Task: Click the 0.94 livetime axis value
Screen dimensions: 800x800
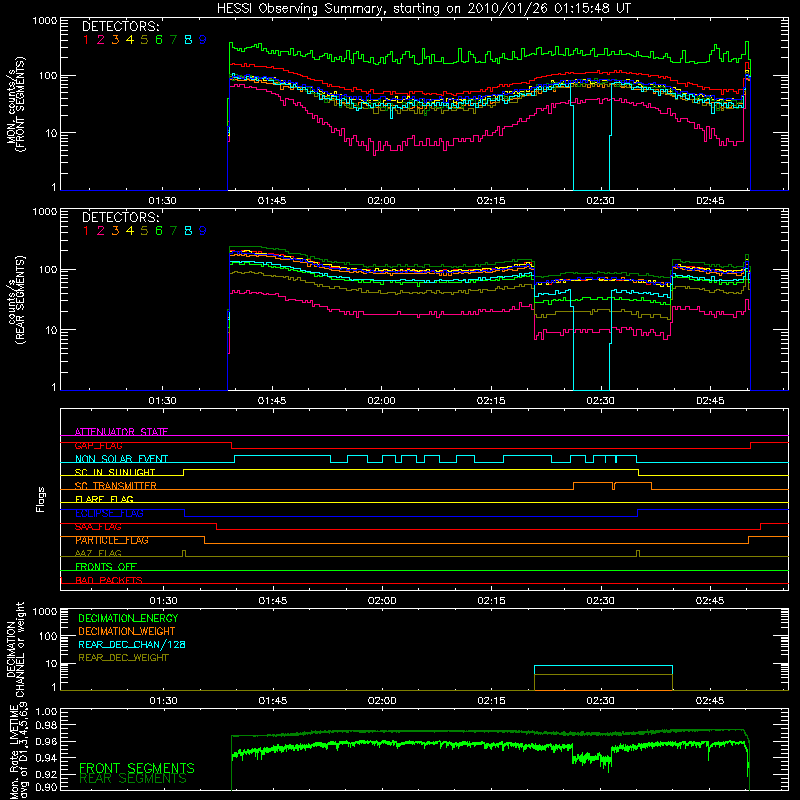Action: point(46,758)
